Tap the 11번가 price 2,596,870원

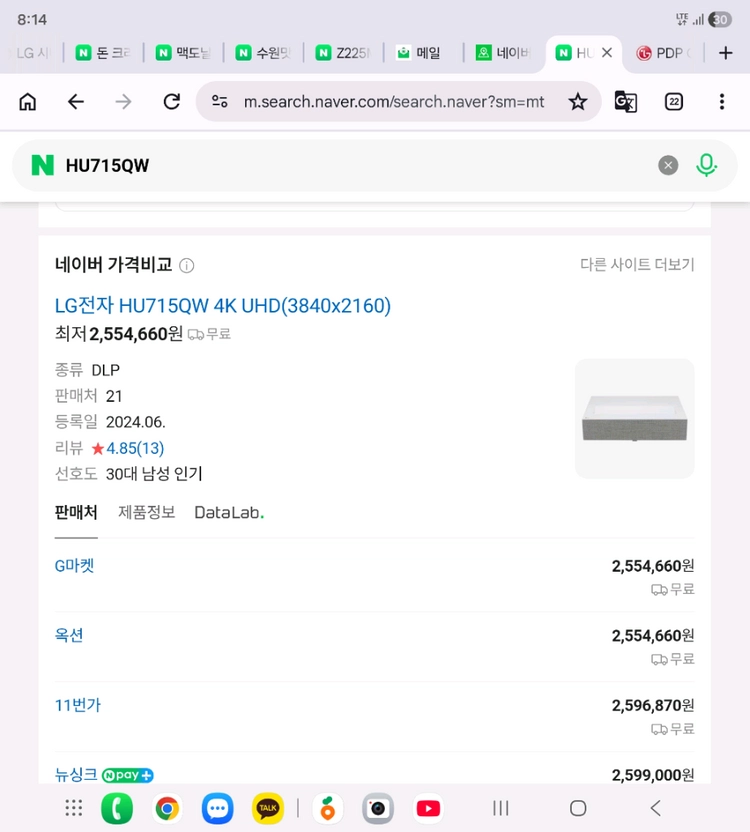(x=653, y=706)
